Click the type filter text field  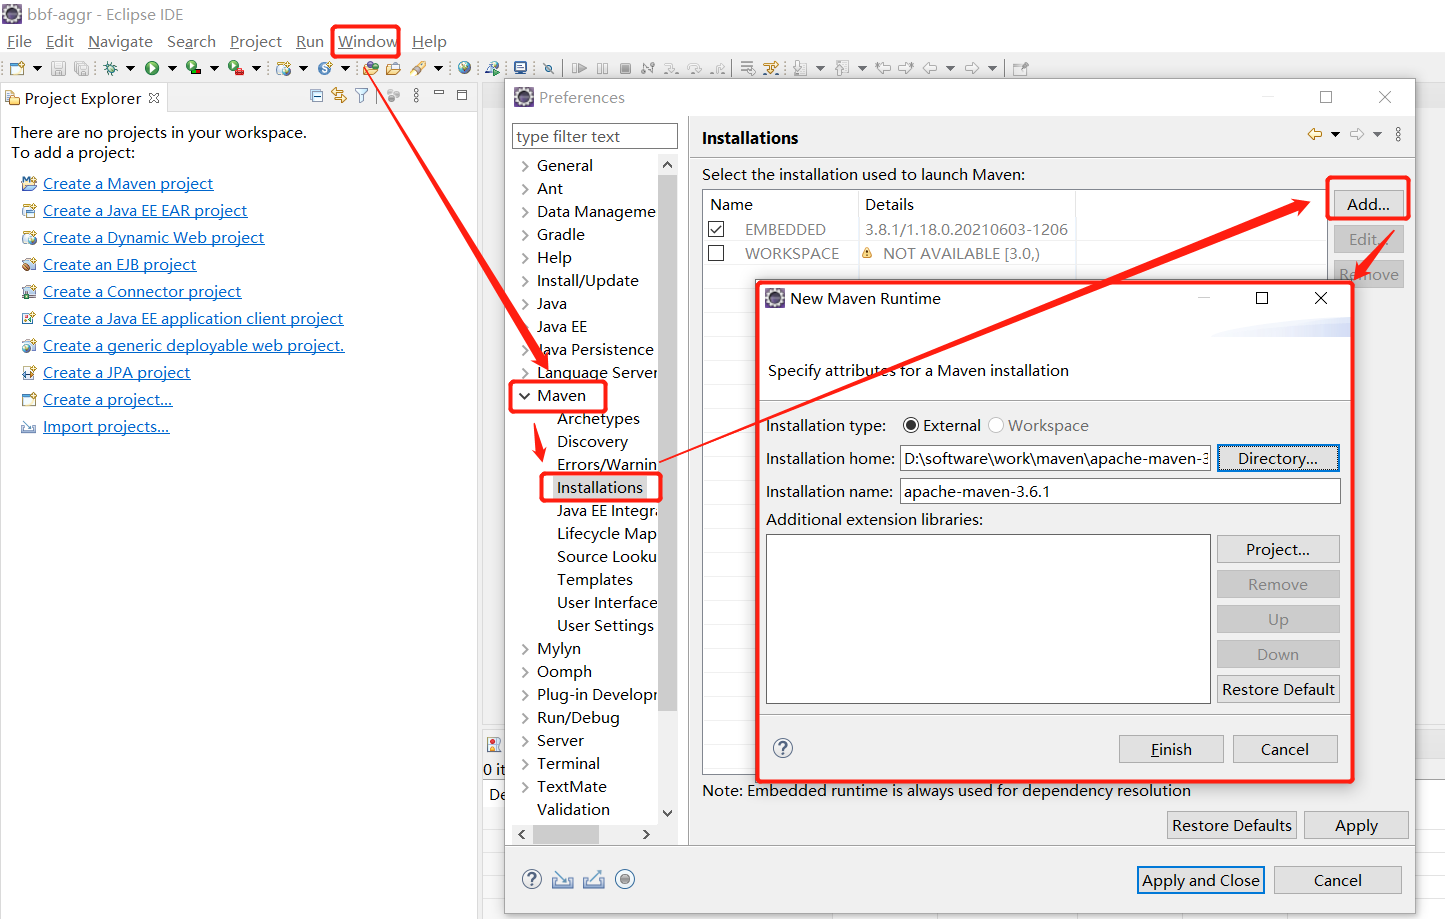[x=594, y=136]
